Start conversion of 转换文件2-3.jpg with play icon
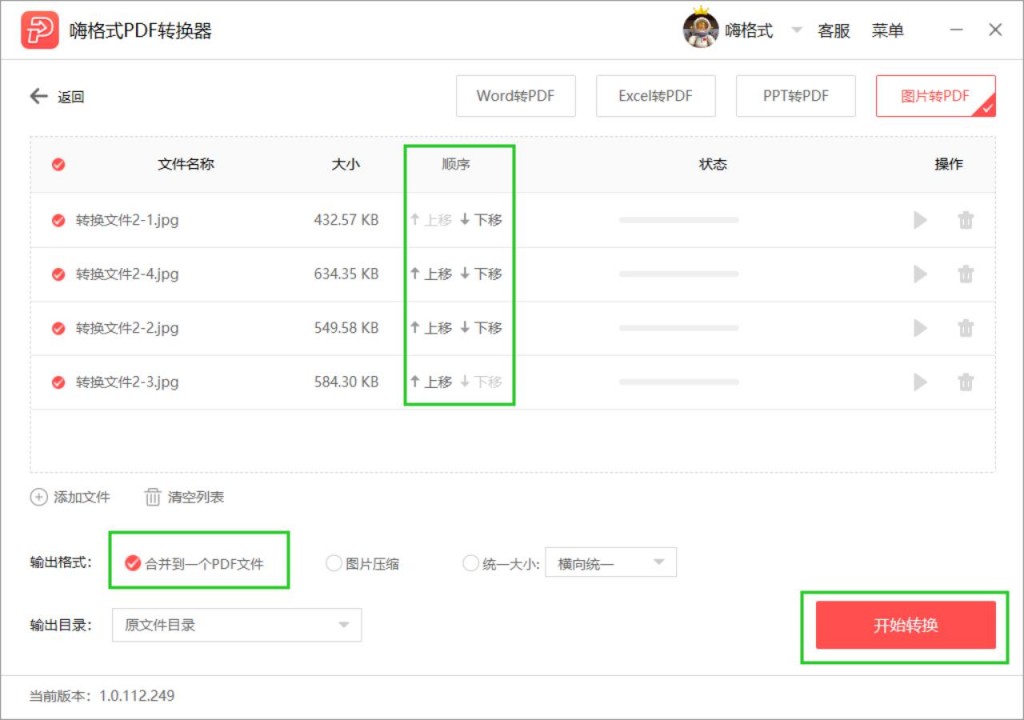This screenshot has width=1024, height=720. (x=920, y=382)
